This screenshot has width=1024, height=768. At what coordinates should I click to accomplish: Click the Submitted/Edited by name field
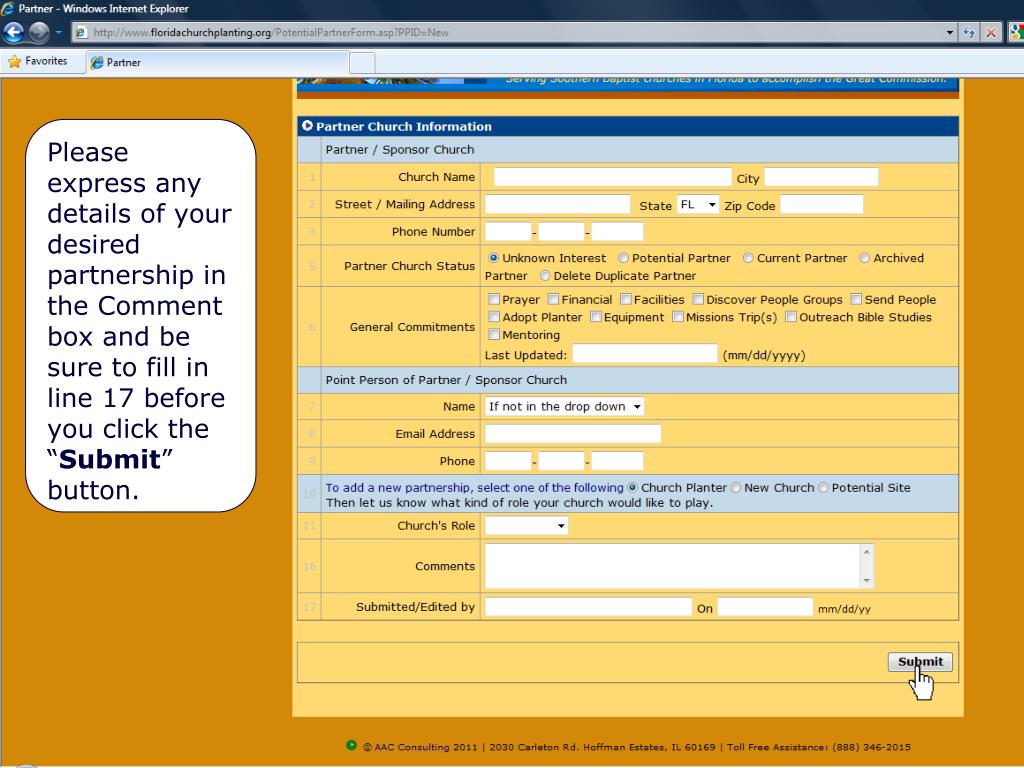pos(588,607)
